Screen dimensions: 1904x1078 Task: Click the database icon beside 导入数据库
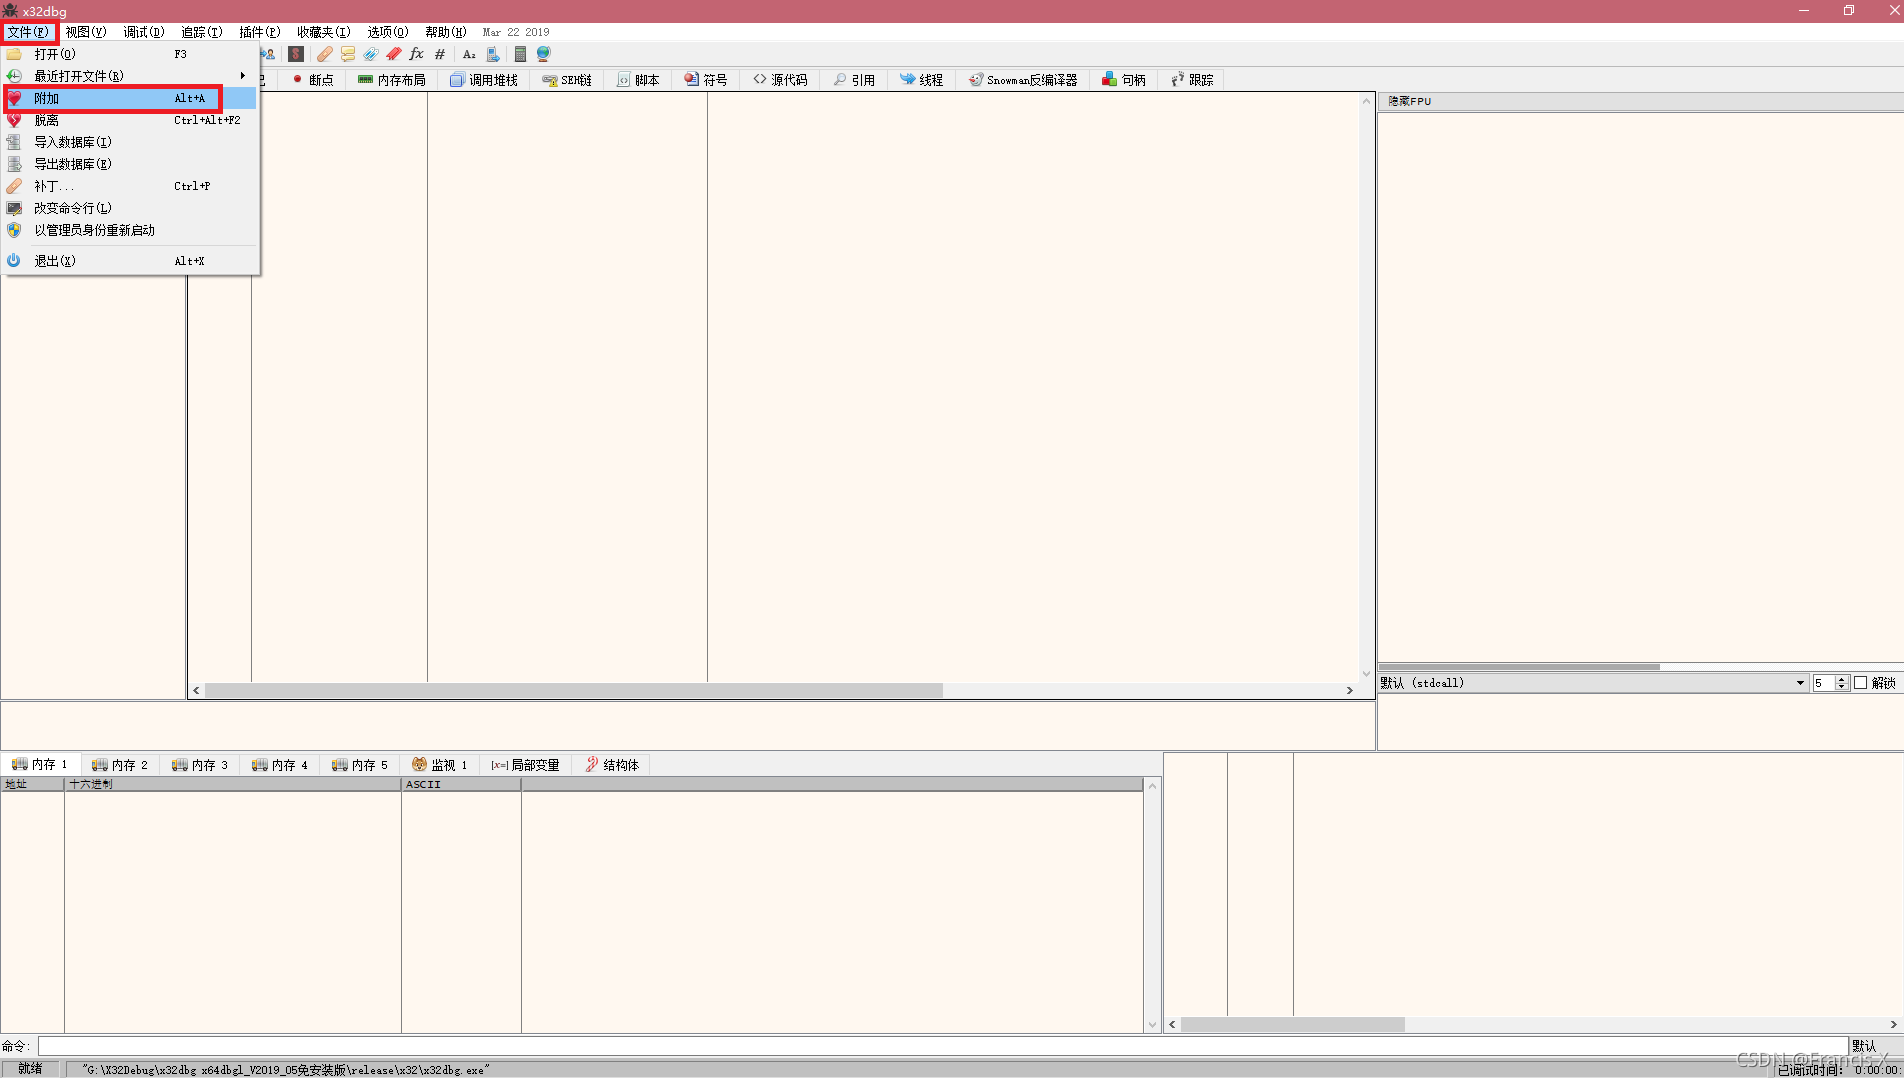coord(14,142)
